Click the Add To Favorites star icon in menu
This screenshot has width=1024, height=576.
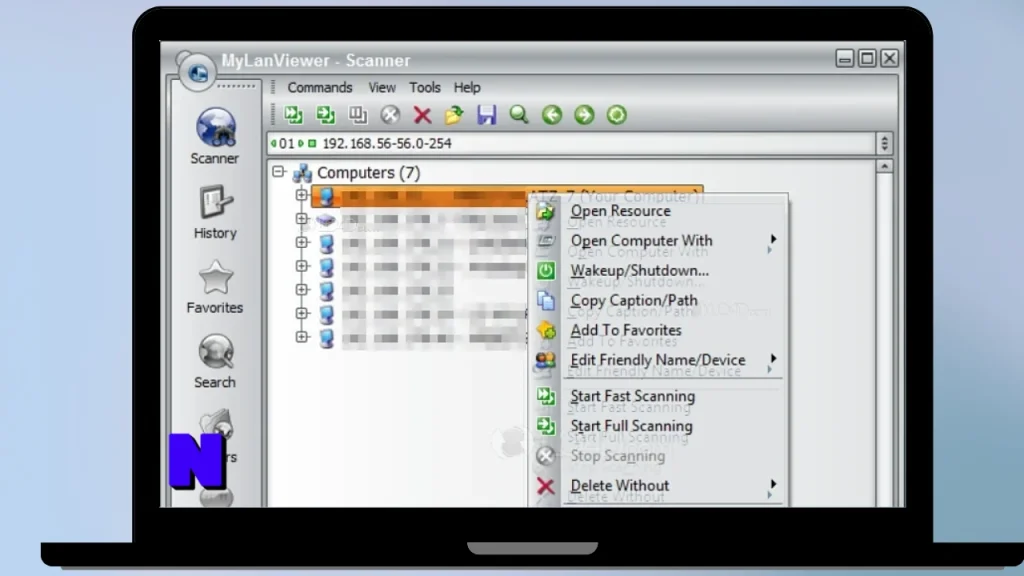click(546, 330)
